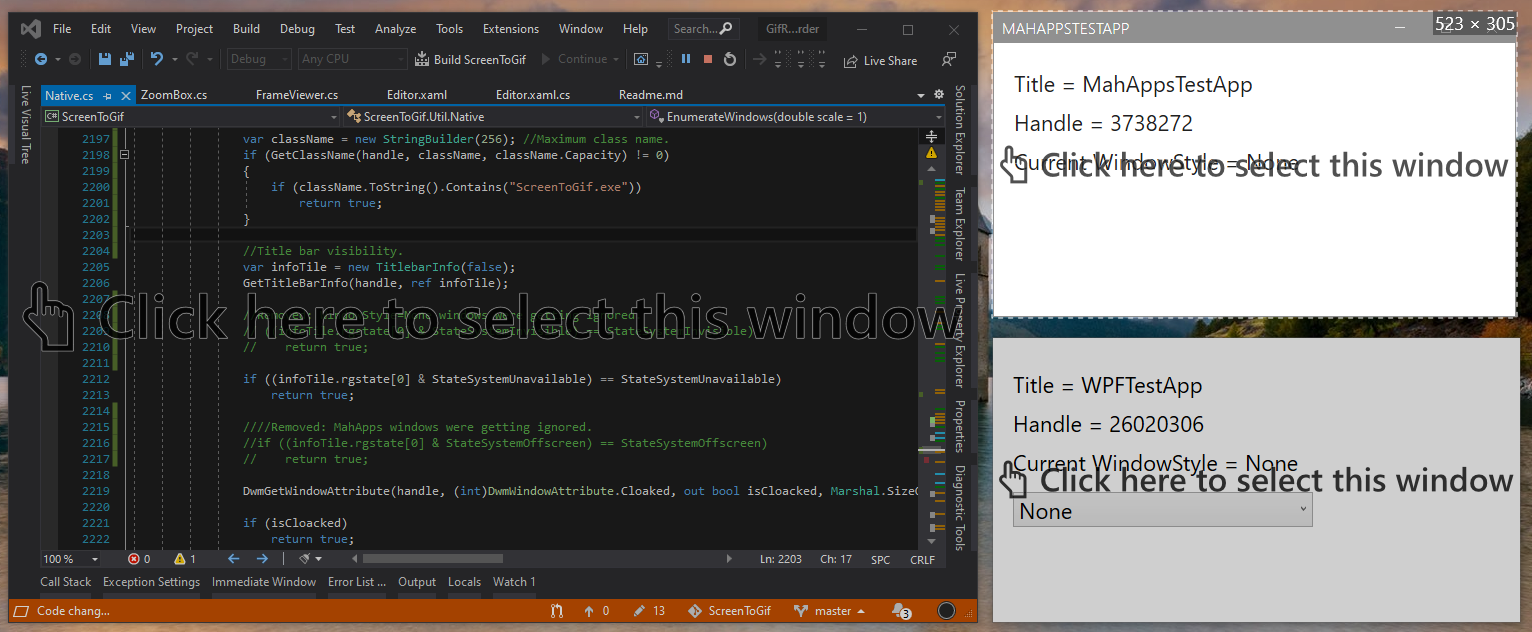Click the Live Share button
Viewport: 1532px width, 632px height.
pos(880,60)
